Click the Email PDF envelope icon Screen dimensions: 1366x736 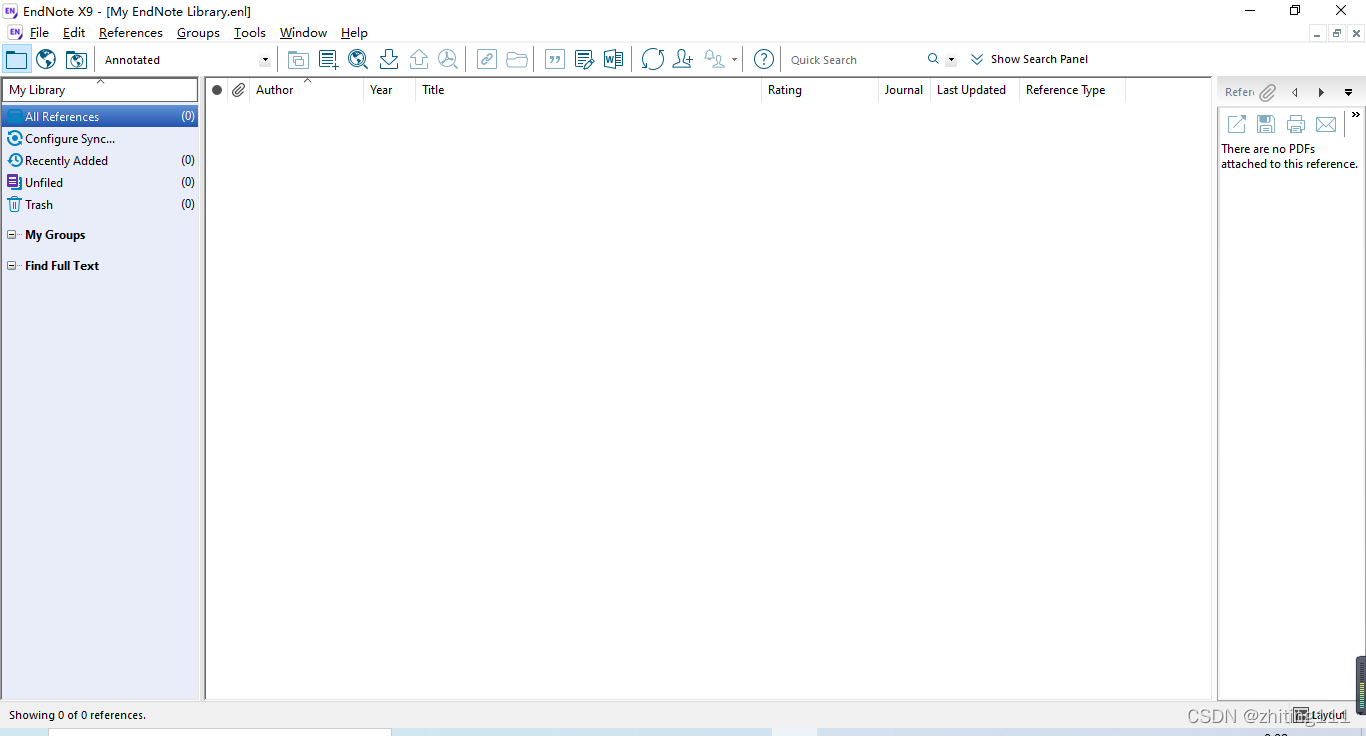1326,124
